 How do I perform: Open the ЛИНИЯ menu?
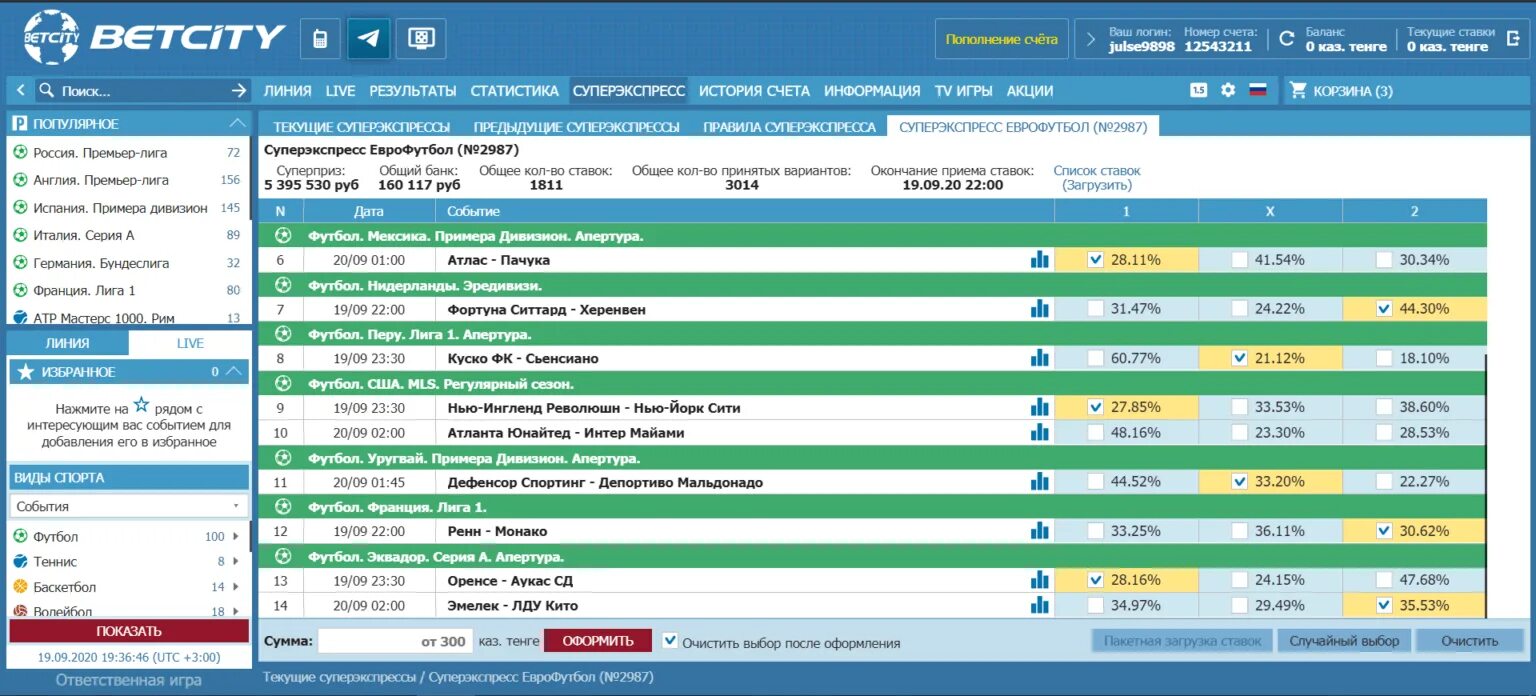287,90
